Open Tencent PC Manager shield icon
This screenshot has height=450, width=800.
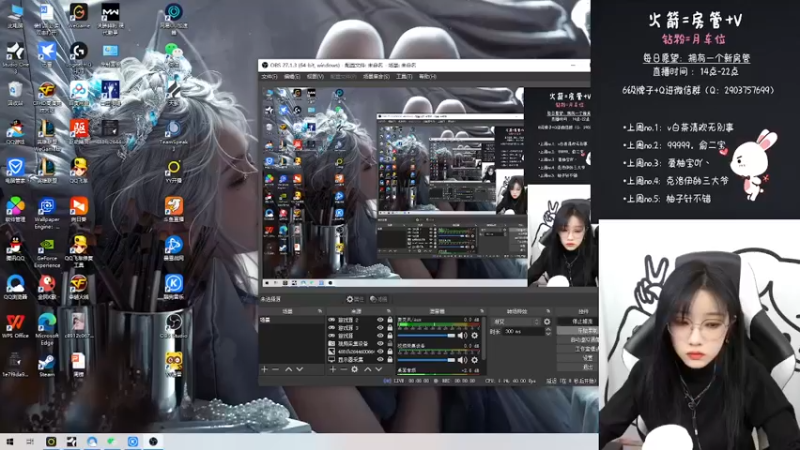pos(15,170)
